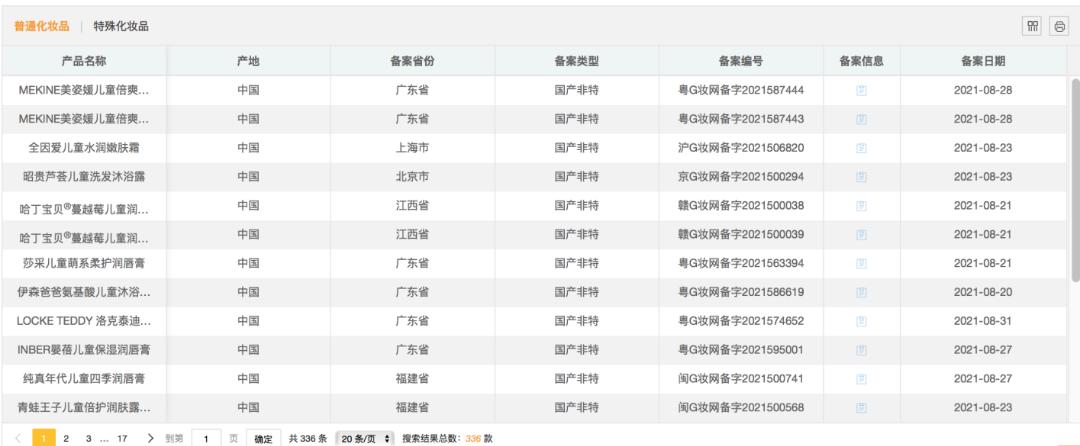
Task: Click the 备案信息 column header
Action: pyautogui.click(x=861, y=61)
